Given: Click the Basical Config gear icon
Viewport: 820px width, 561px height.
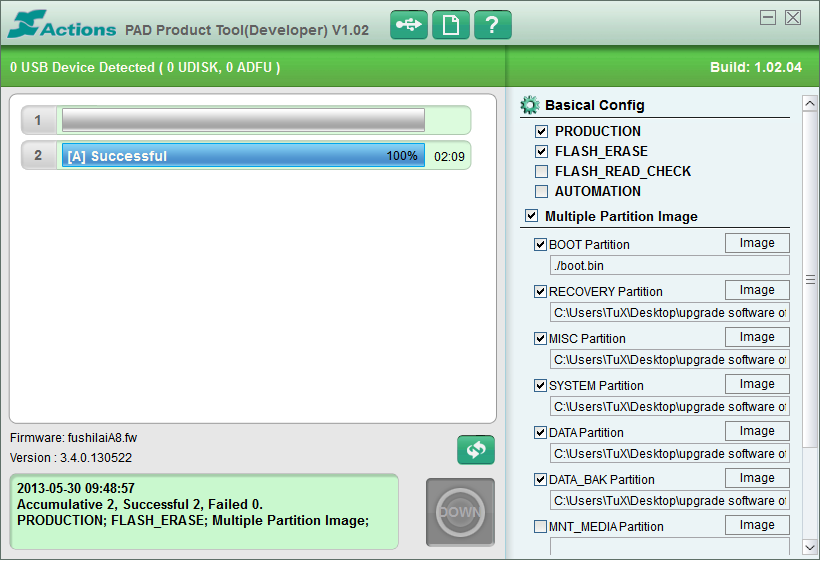Looking at the screenshot, I should (x=530, y=105).
